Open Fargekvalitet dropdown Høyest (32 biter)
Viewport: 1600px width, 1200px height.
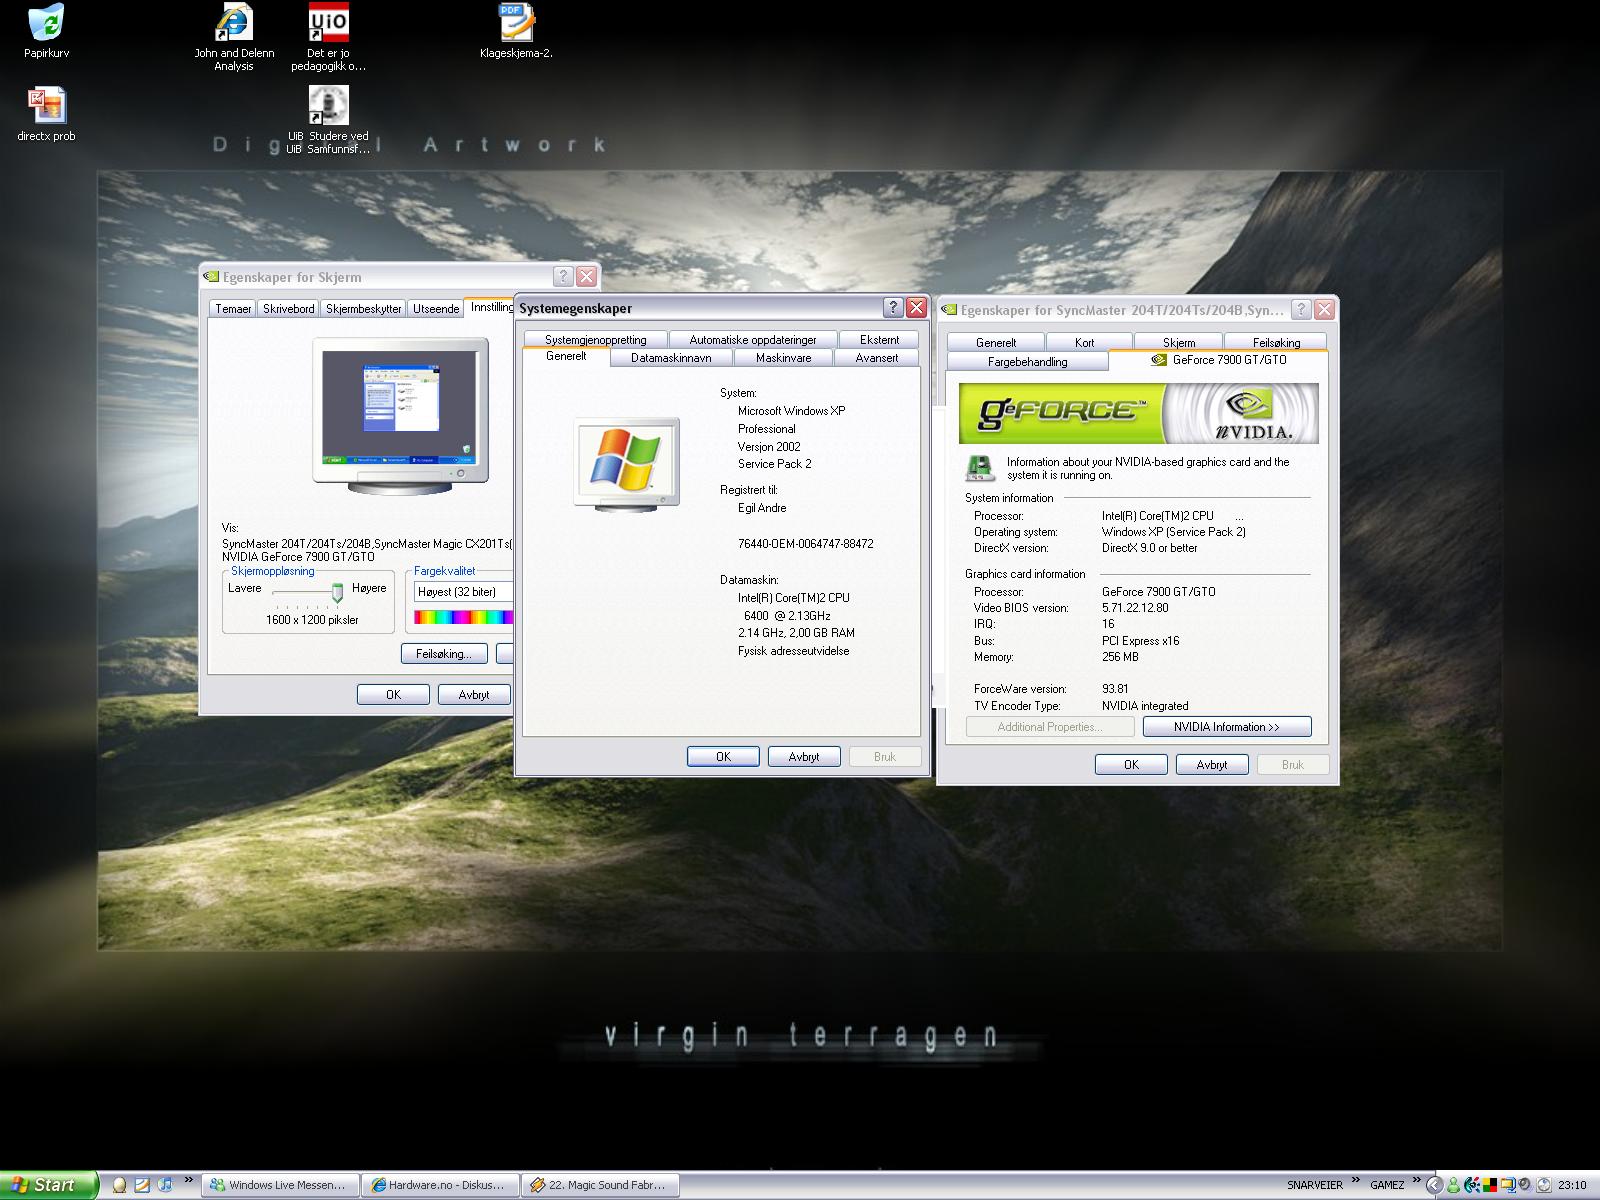tap(464, 592)
